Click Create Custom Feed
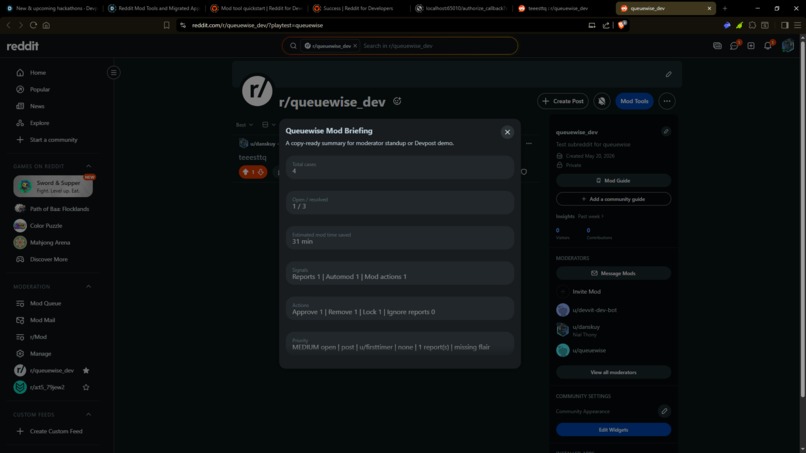The image size is (806, 453). [54, 431]
